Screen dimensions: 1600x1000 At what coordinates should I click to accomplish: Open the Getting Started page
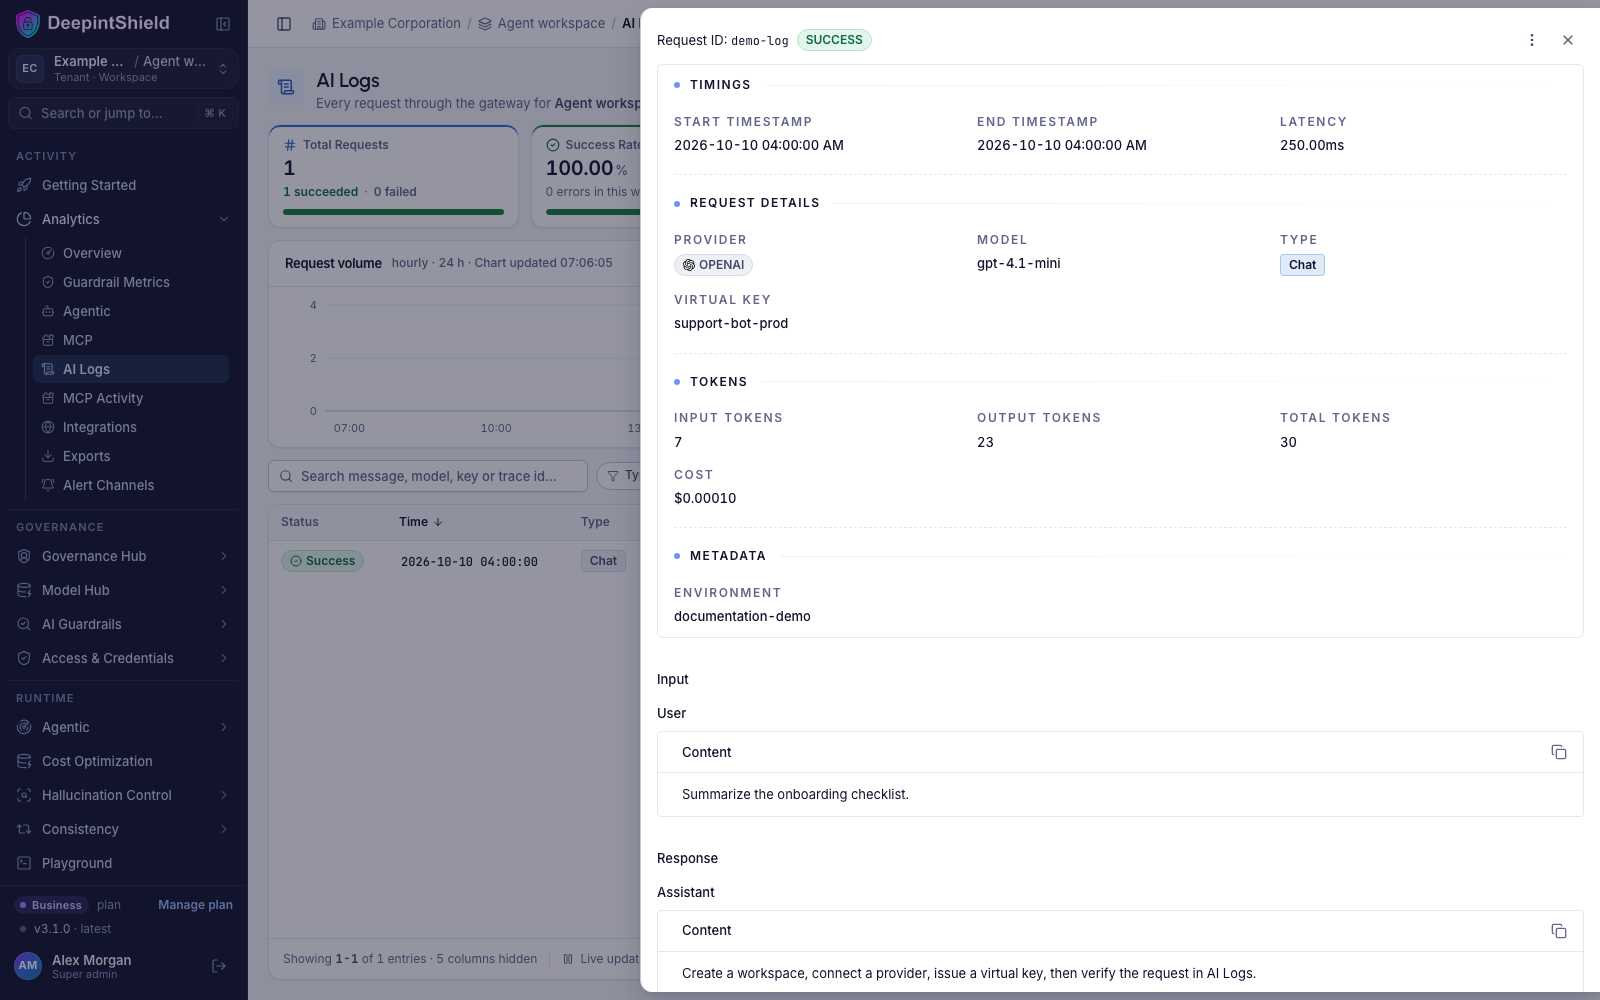click(x=124, y=185)
